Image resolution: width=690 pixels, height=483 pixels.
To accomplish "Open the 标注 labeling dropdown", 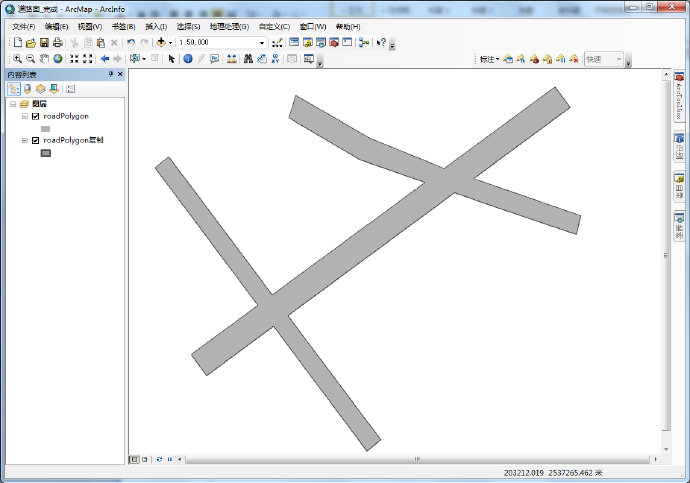I will (x=489, y=59).
